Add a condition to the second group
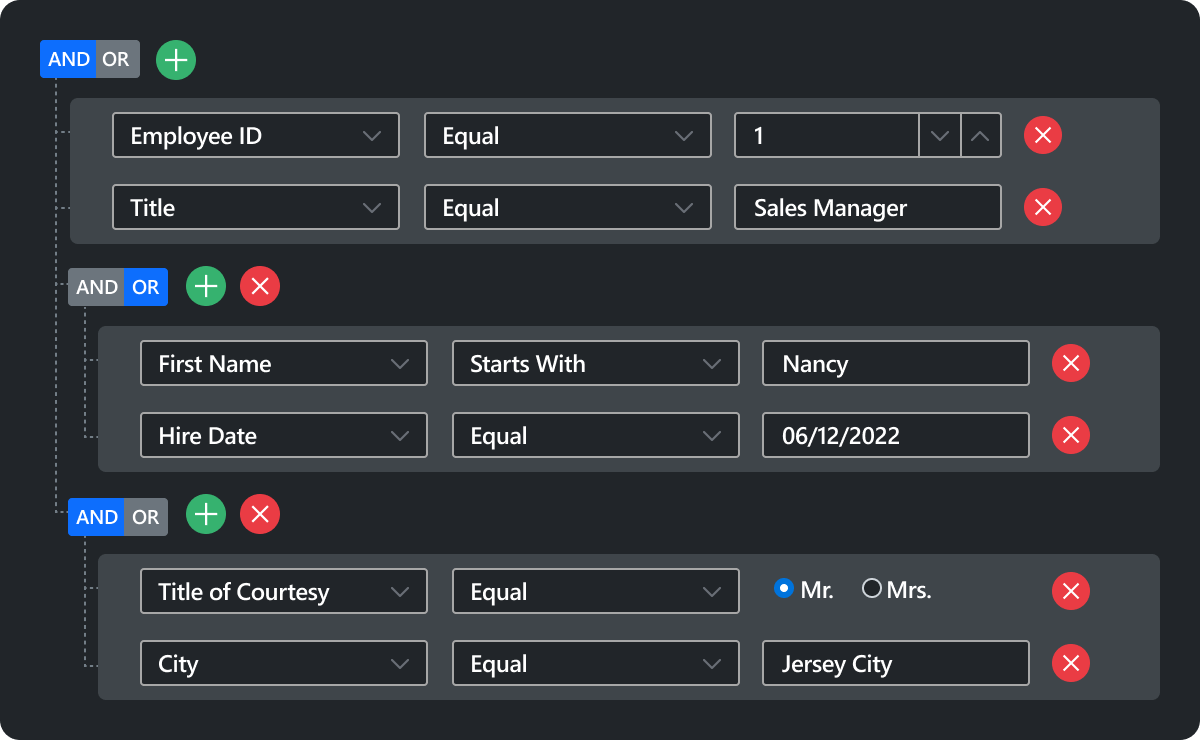1200x740 pixels. (205, 286)
